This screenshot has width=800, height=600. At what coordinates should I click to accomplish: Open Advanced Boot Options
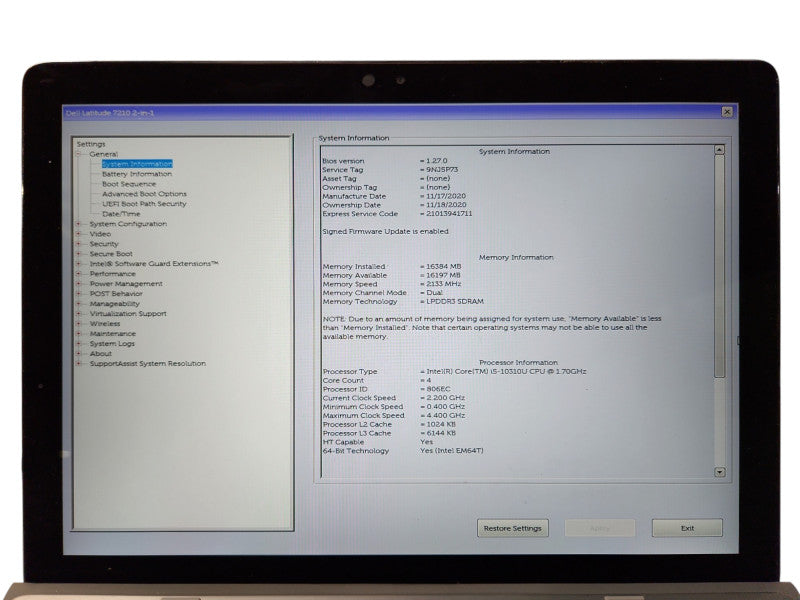(144, 194)
